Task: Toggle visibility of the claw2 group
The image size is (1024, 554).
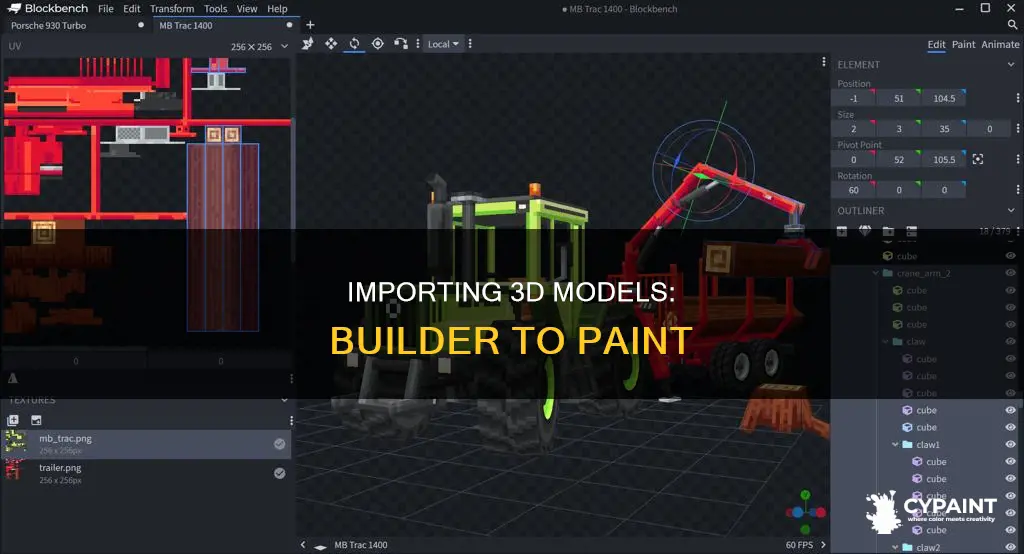Action: click(x=1010, y=547)
